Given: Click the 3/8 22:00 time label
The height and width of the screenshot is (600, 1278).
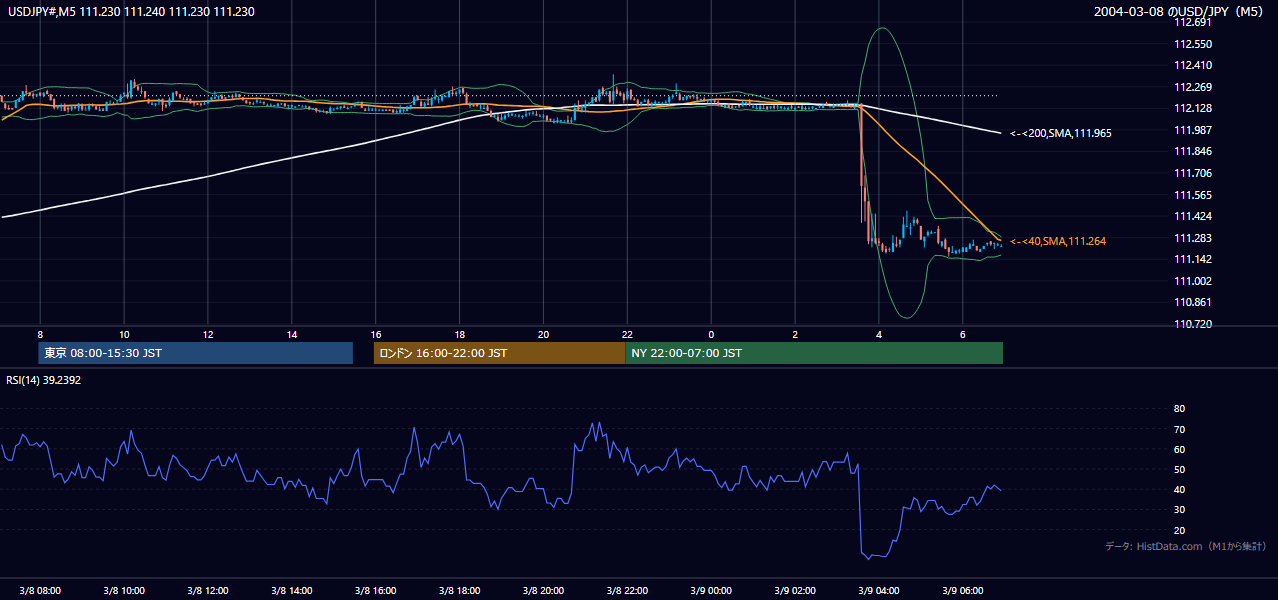Looking at the screenshot, I should (x=627, y=591).
